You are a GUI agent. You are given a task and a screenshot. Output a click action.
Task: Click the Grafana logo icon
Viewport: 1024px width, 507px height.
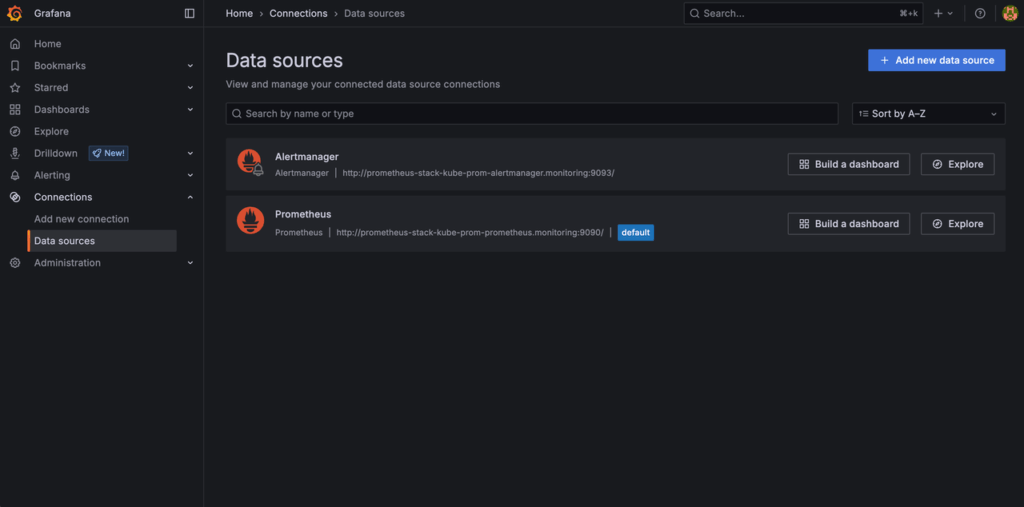click(14, 13)
